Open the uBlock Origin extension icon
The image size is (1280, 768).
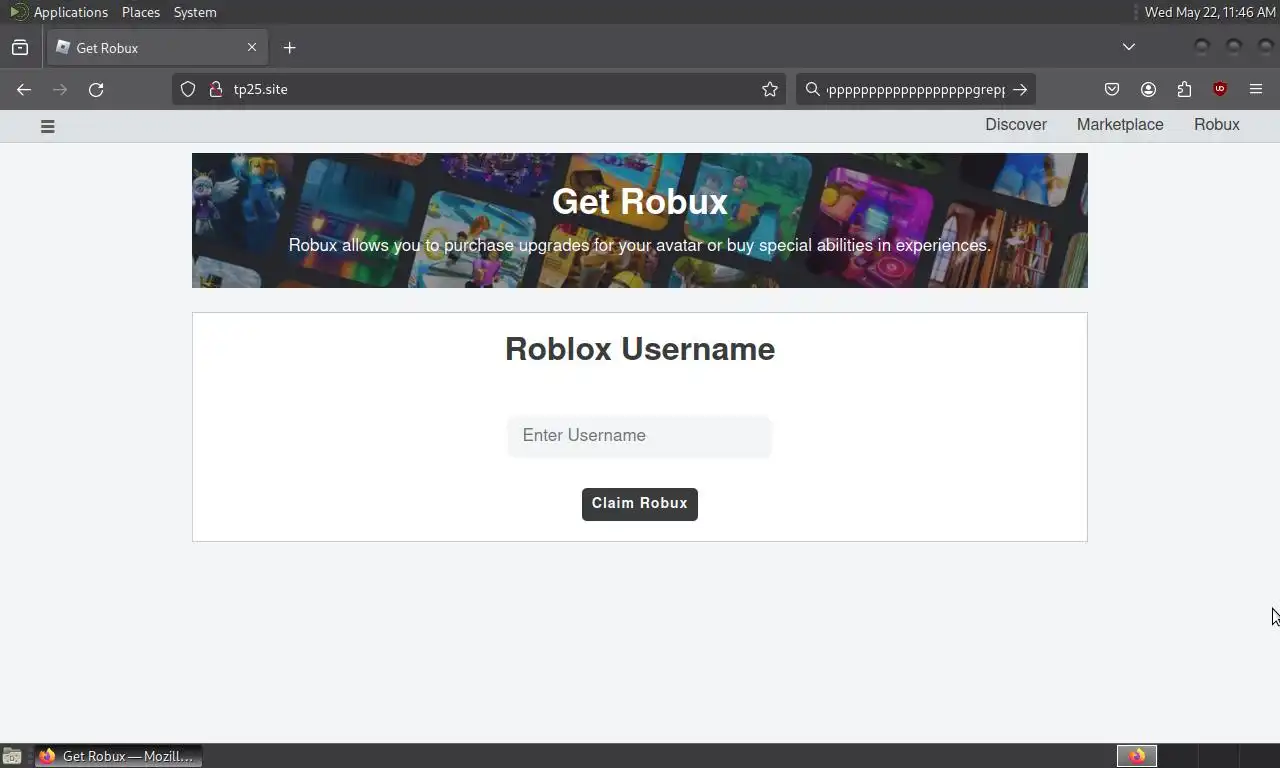coord(1220,89)
